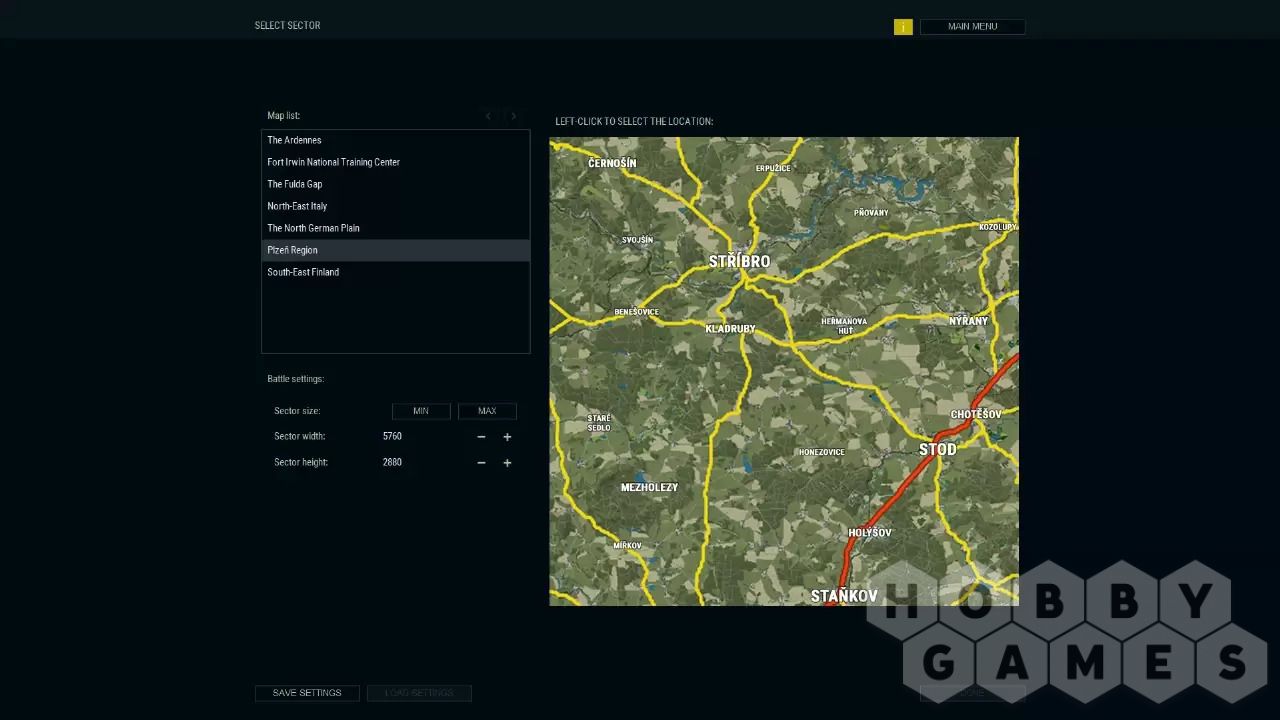Increase sector height with plus

[x=507, y=463]
